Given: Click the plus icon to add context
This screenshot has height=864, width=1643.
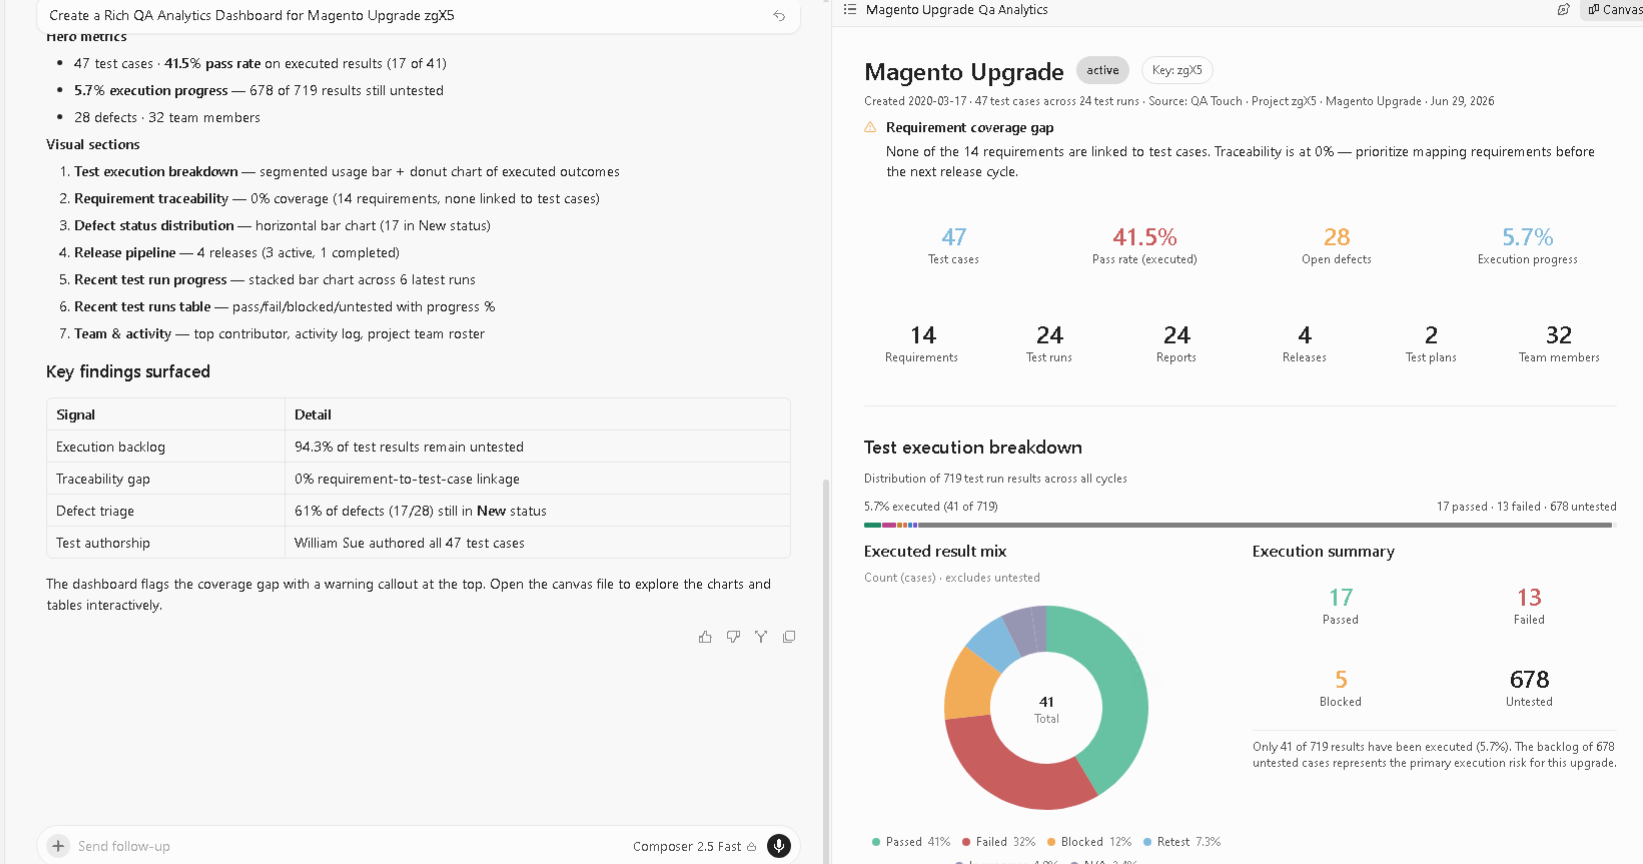Looking at the screenshot, I should [58, 846].
